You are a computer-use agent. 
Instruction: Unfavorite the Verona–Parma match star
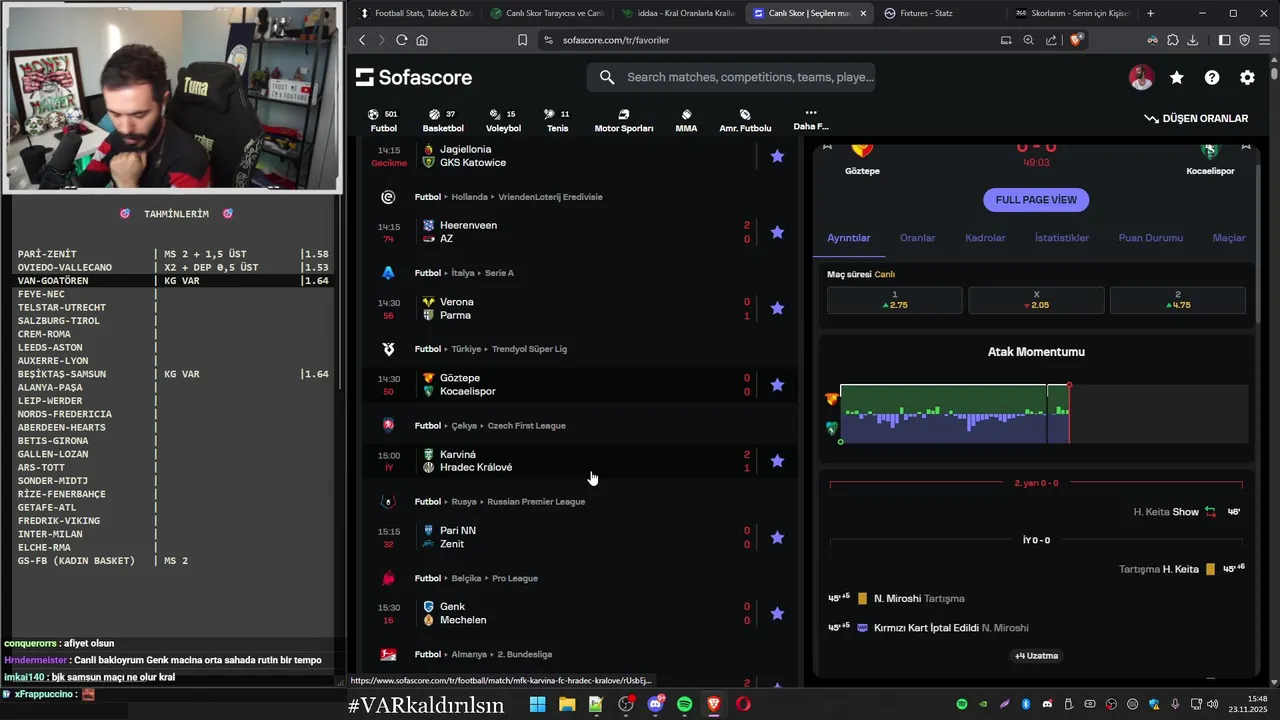click(x=777, y=308)
